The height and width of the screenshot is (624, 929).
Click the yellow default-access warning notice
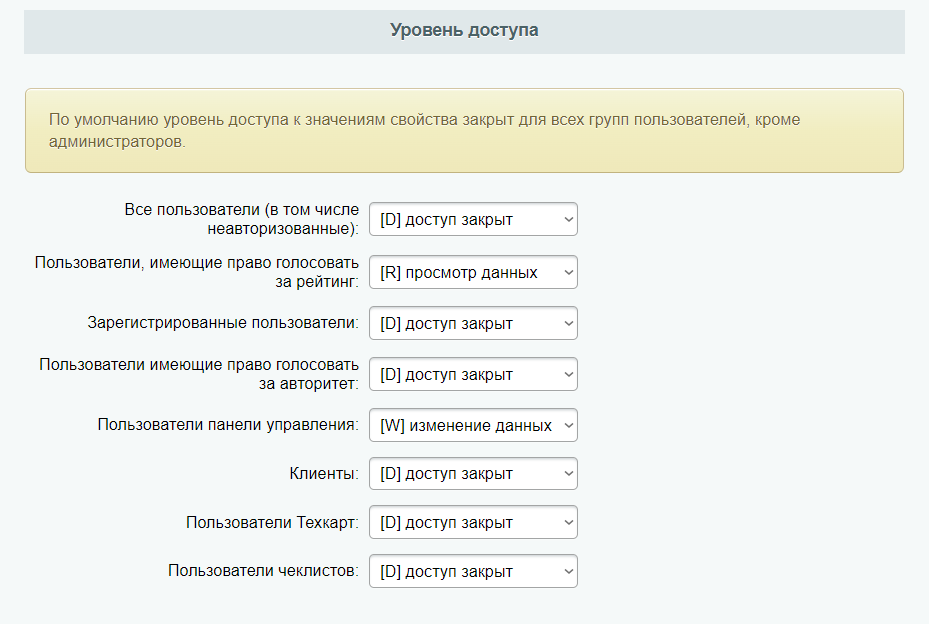[464, 129]
